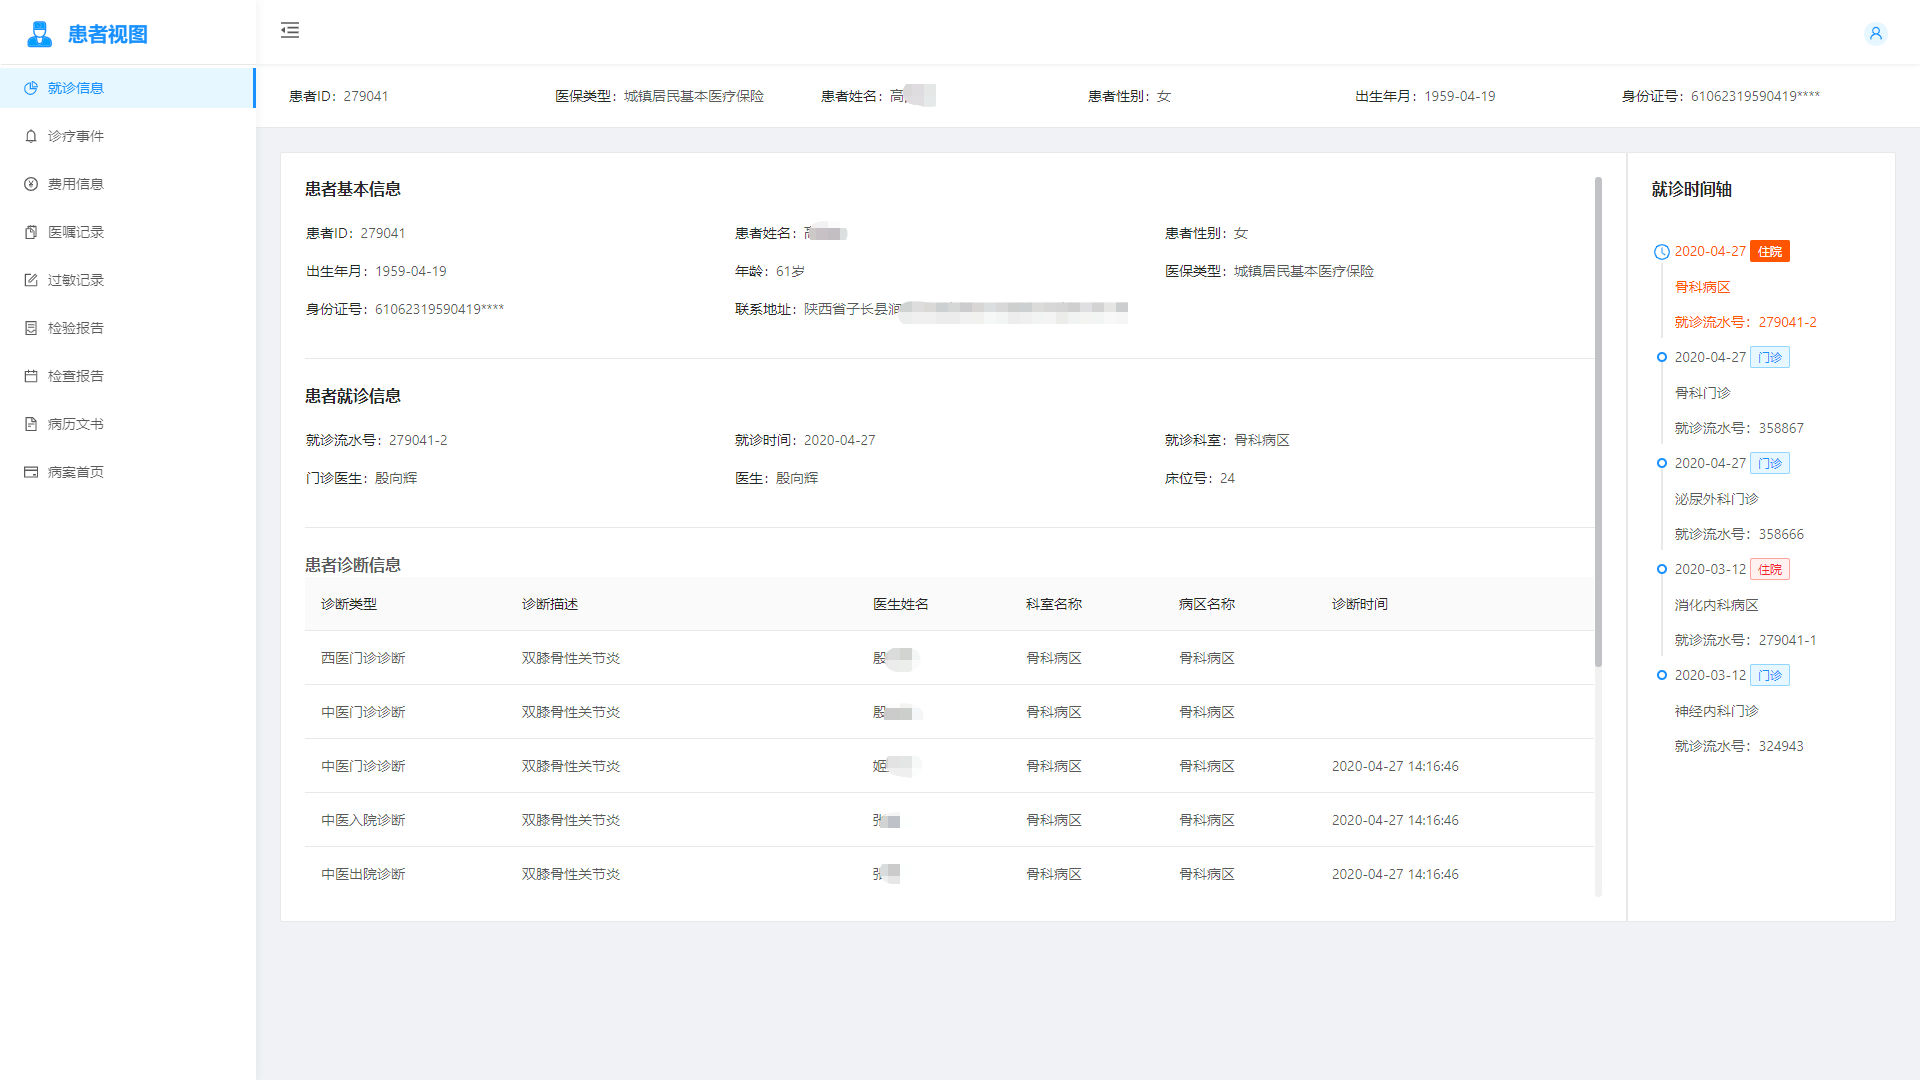Click the 住院 tag for 2020-03-12 visit
This screenshot has width=1920, height=1080.
1770,570
